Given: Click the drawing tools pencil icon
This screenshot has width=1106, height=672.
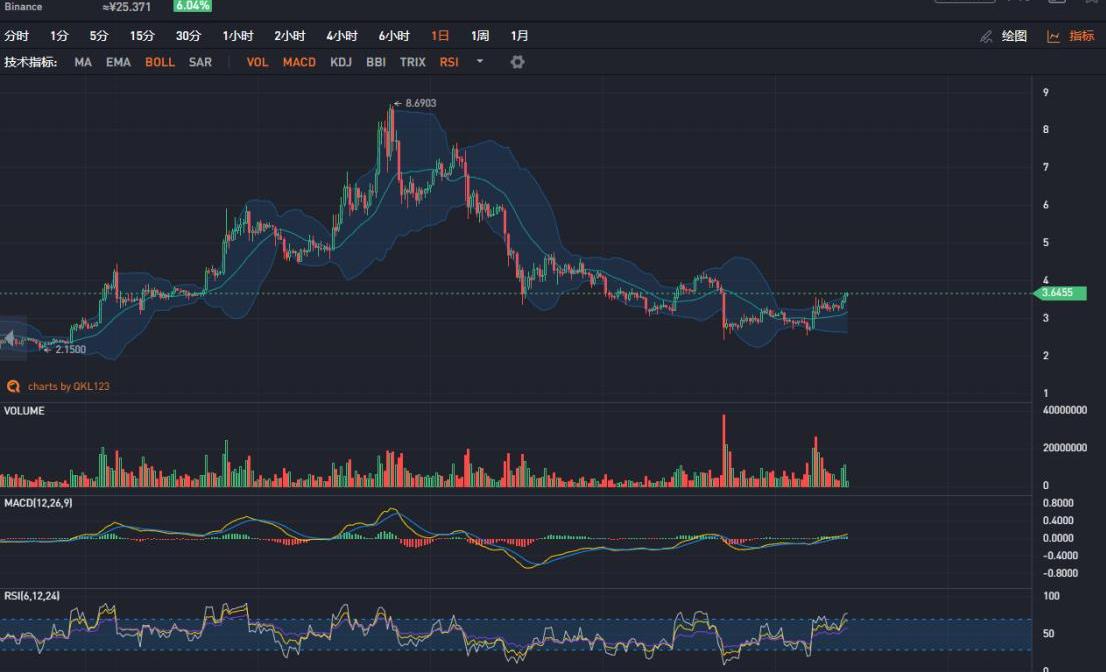Looking at the screenshot, I should [986, 36].
